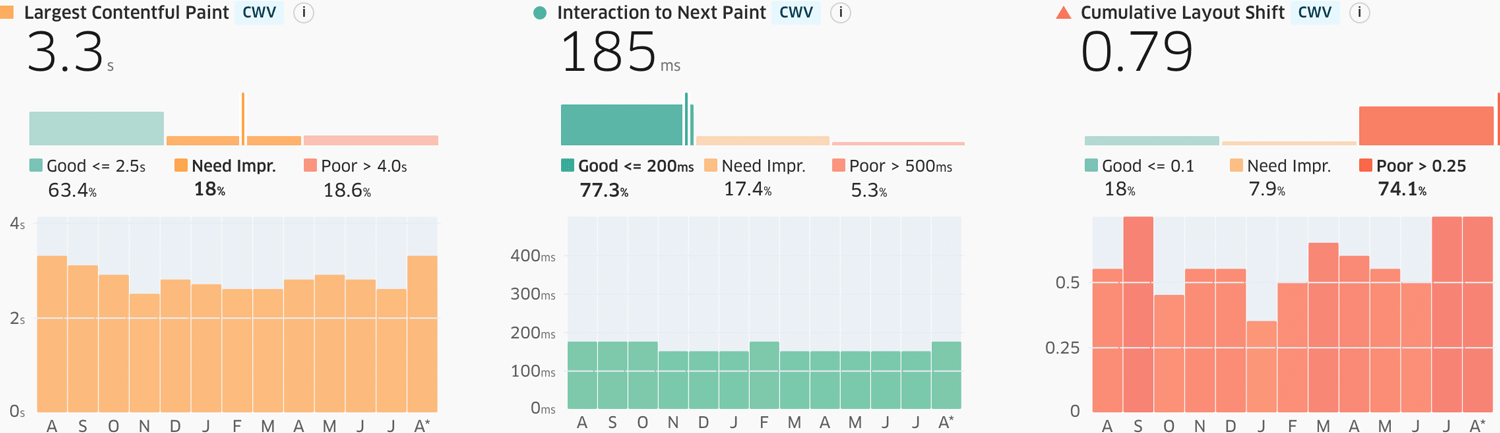Viewport: 1500px width, 433px height.
Task: Click info icon for Cumulative Layout Shift
Action: 1359,13
